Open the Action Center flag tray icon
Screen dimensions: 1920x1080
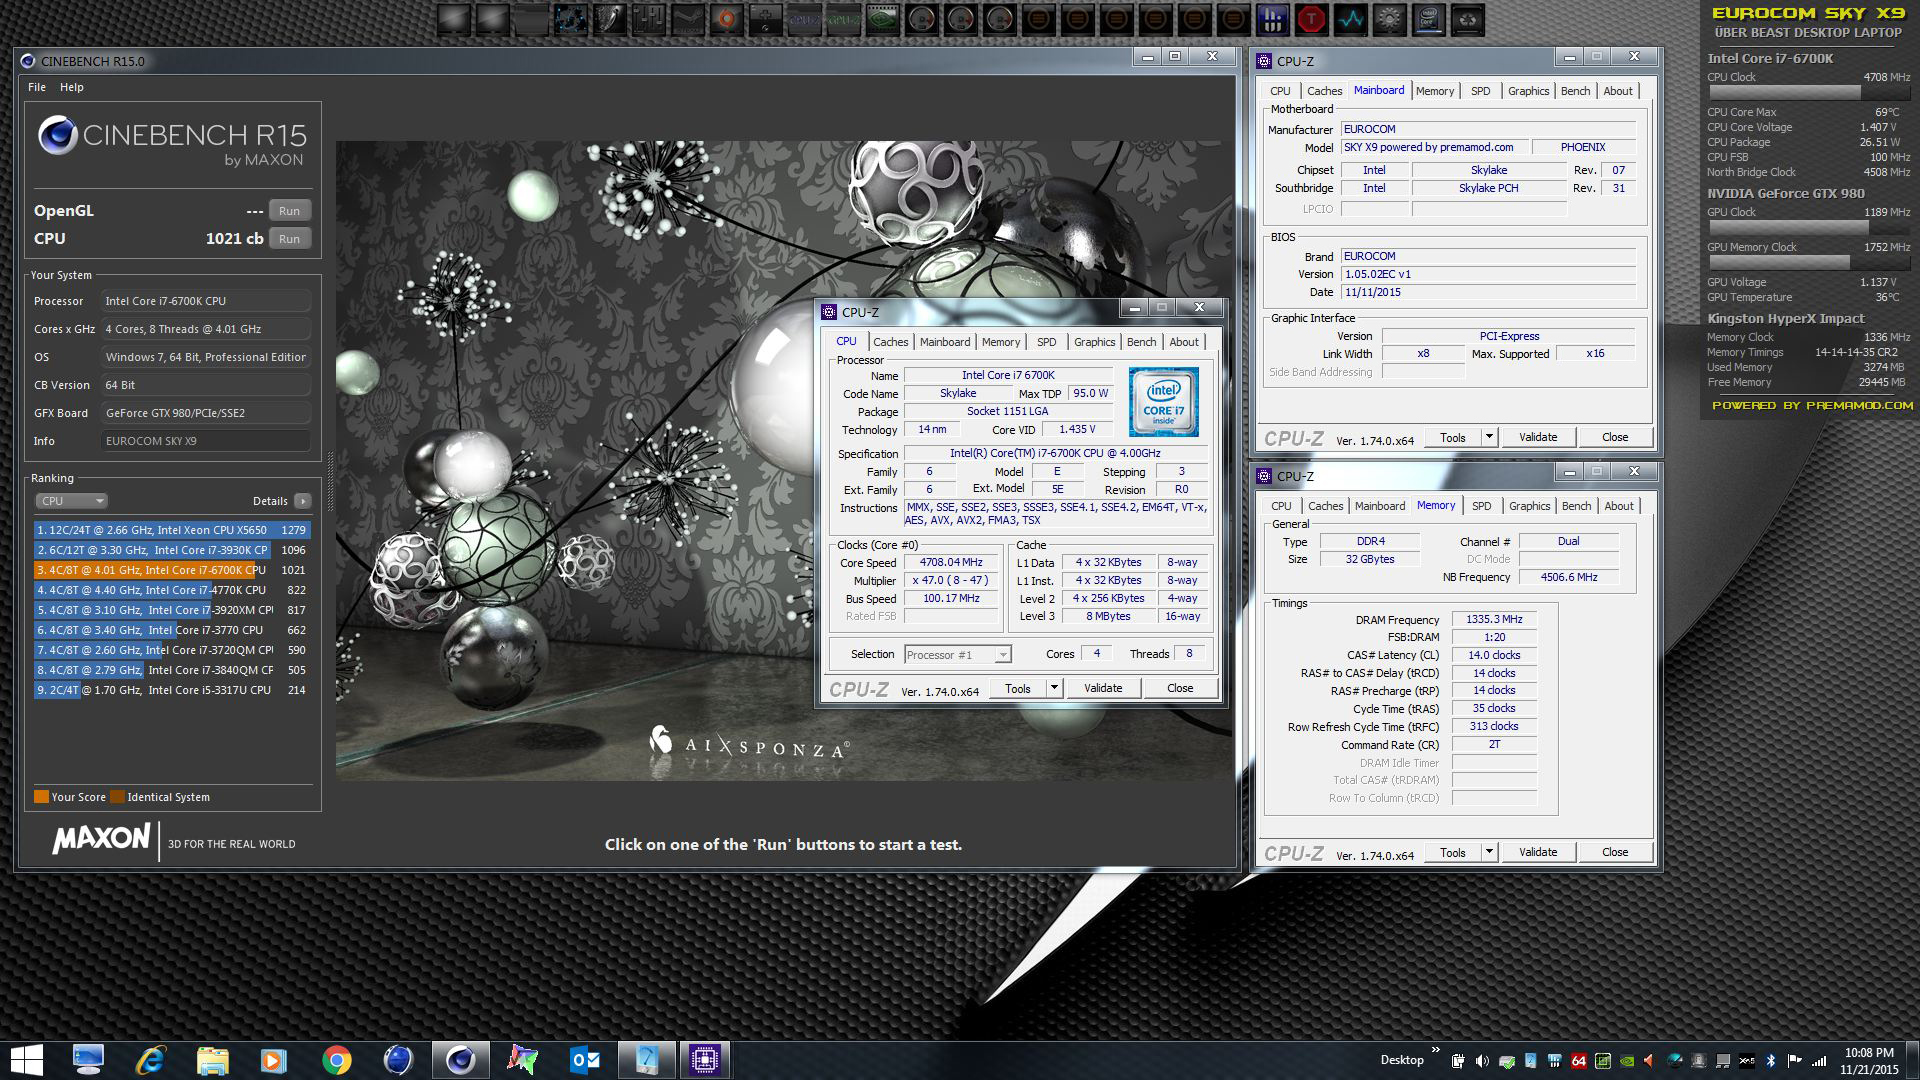(x=1795, y=1061)
